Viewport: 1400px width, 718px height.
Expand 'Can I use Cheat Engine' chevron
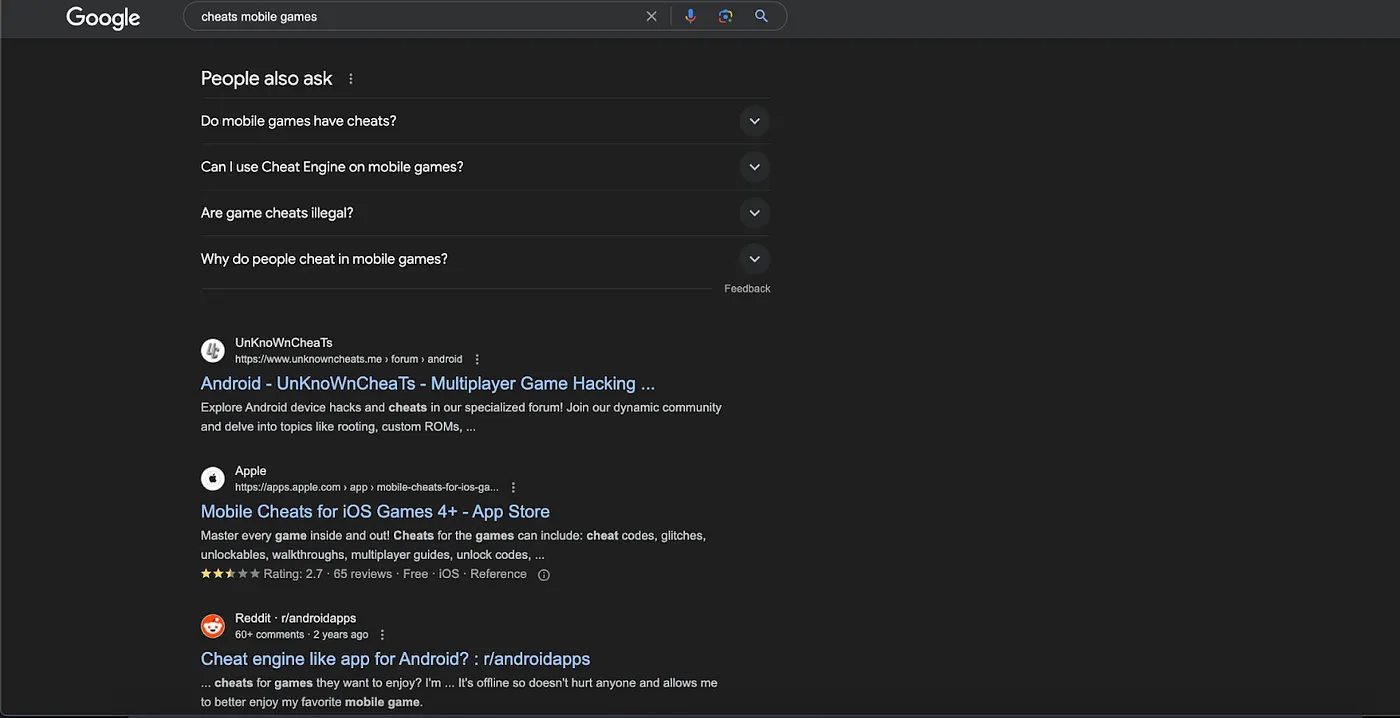tap(755, 167)
